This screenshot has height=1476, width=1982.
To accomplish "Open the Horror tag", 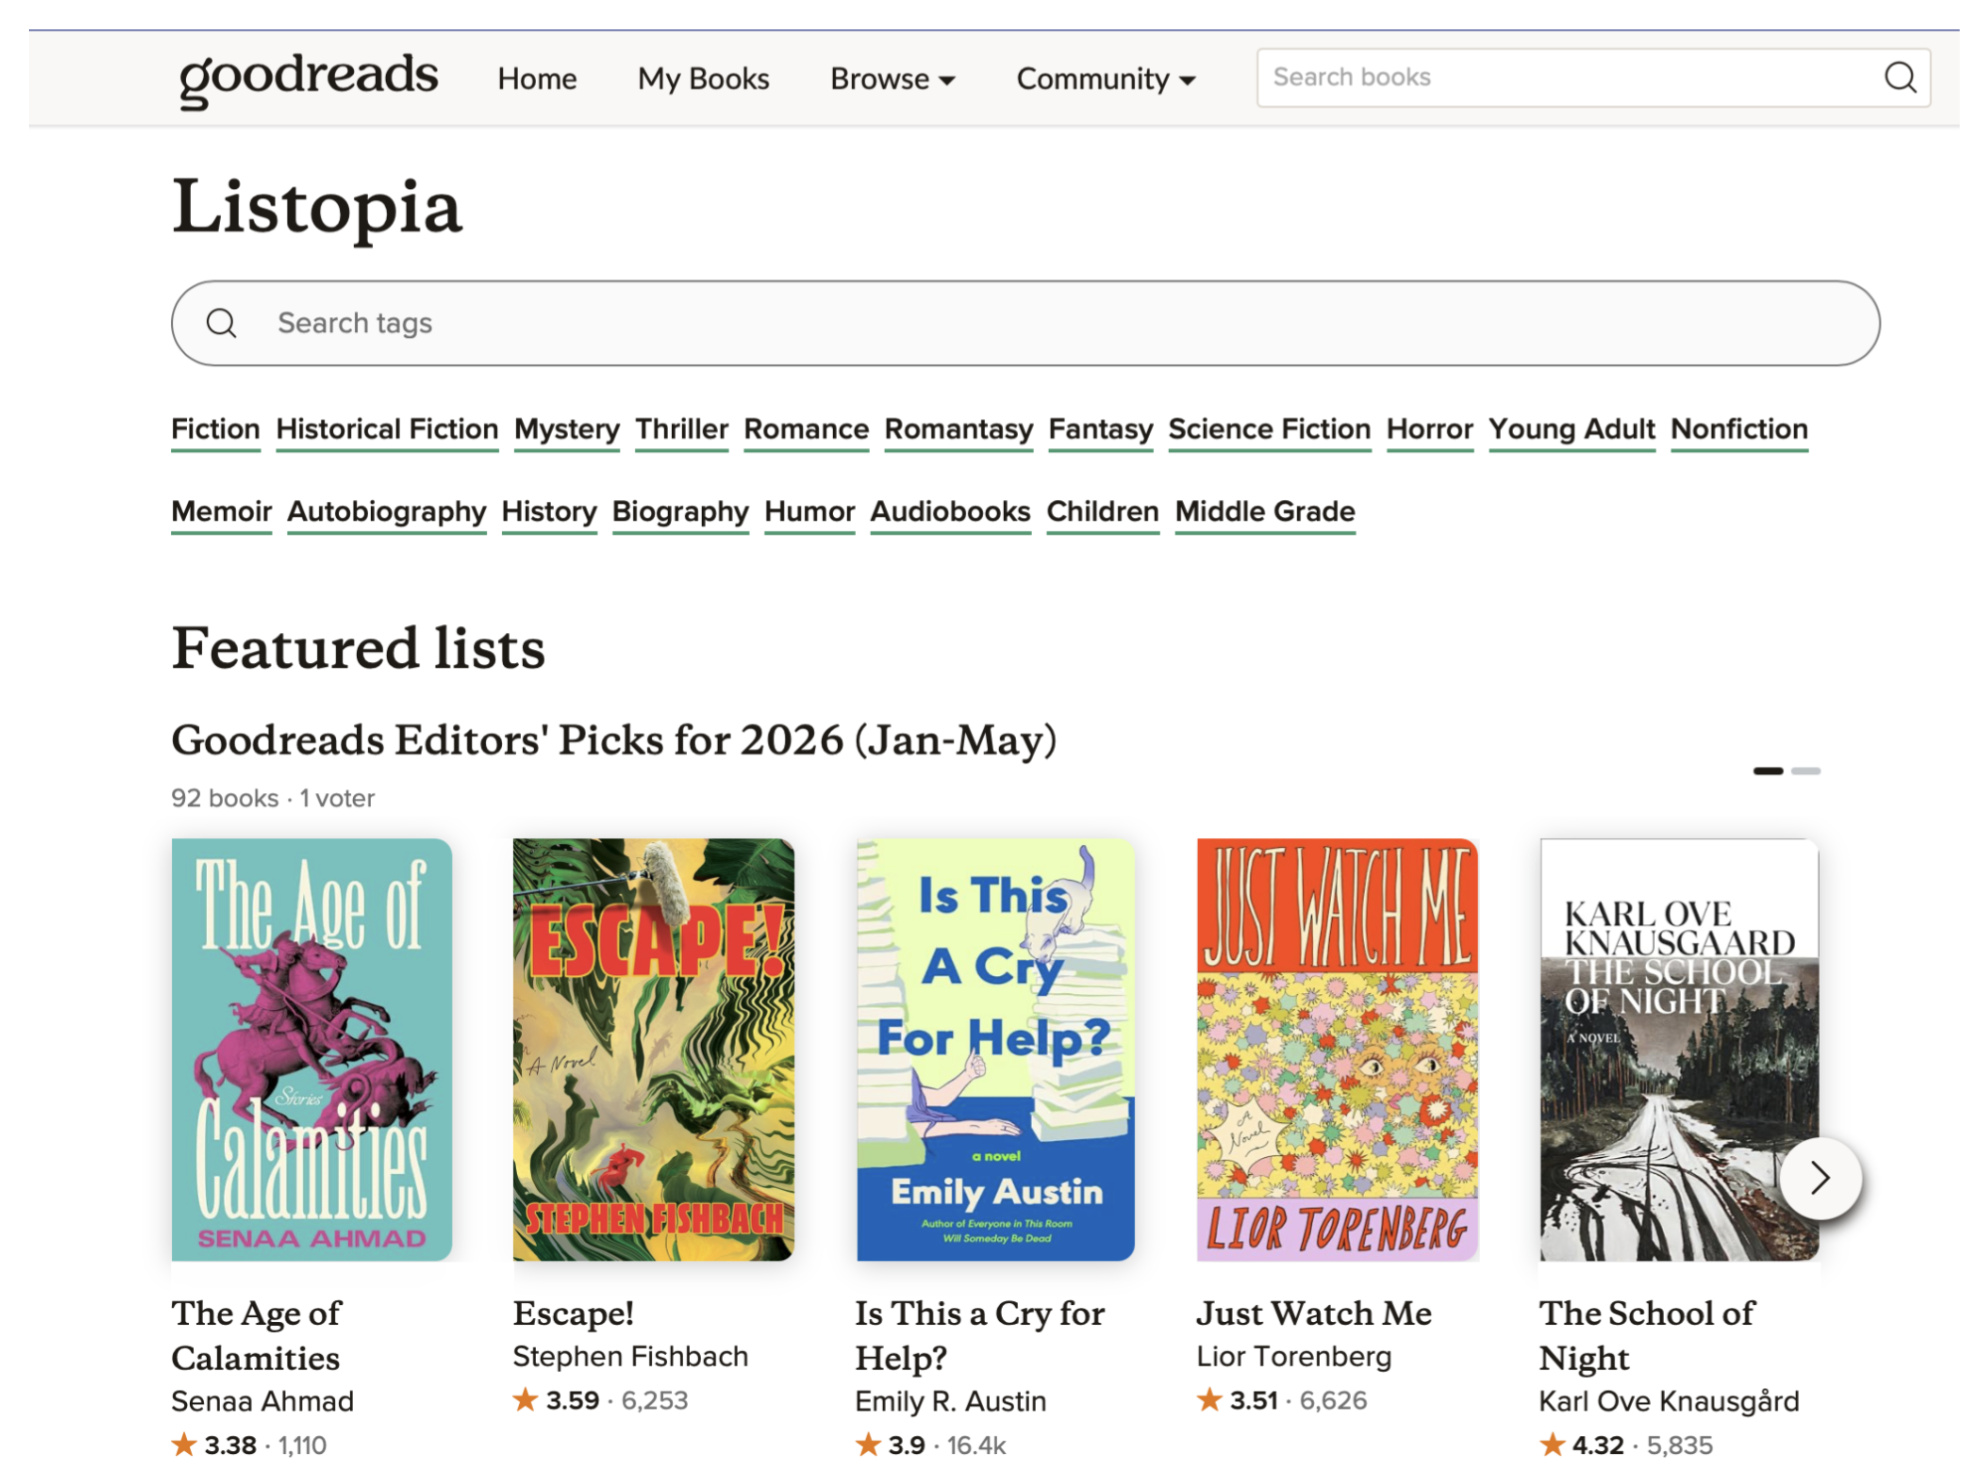I will [x=1430, y=429].
